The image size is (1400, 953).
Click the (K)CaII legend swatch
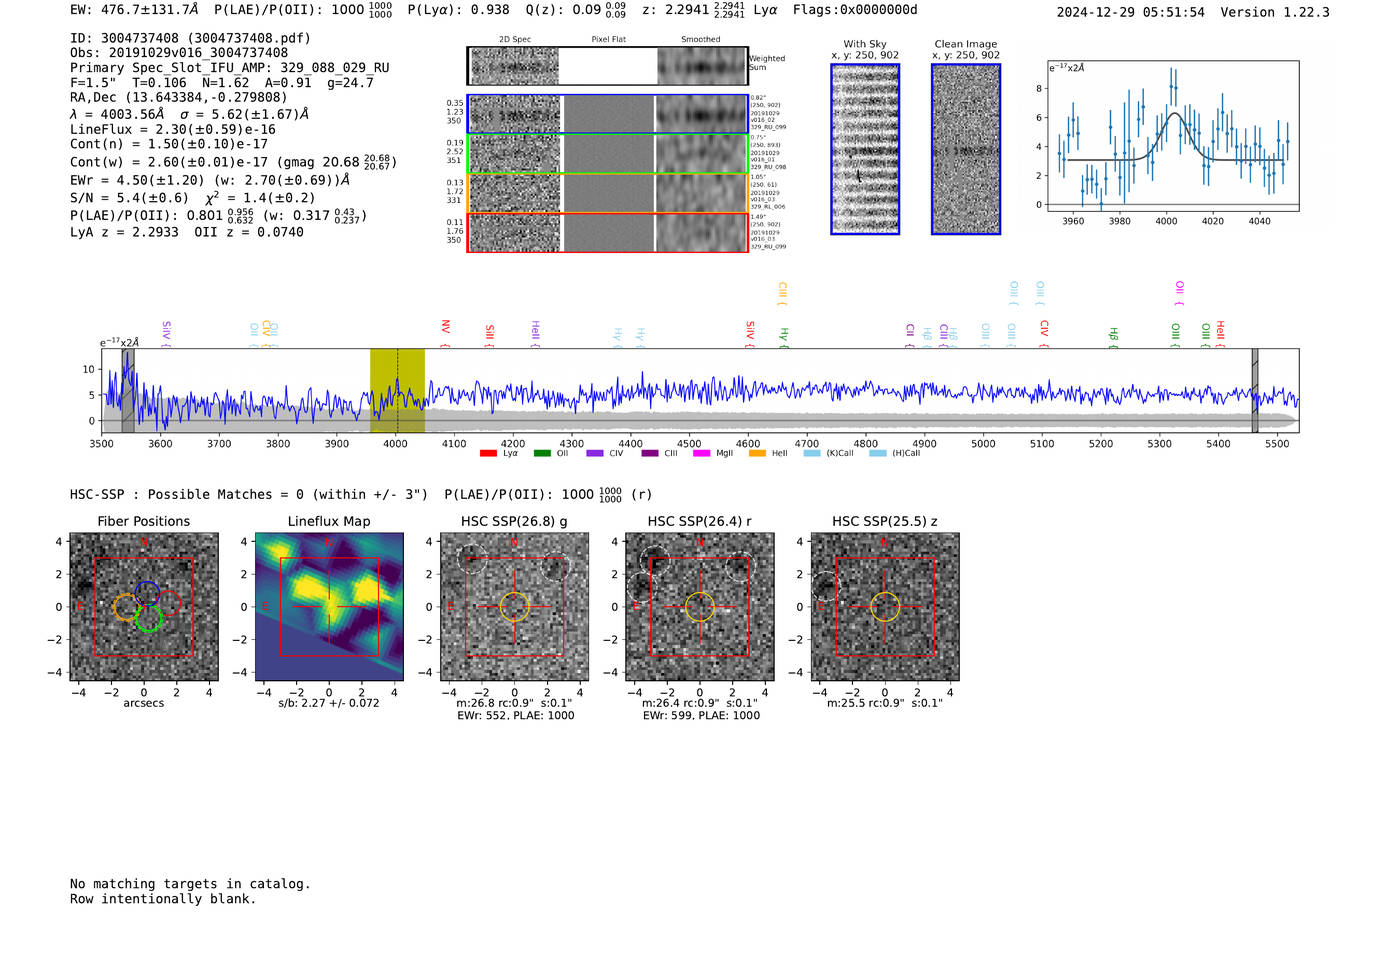(812, 454)
